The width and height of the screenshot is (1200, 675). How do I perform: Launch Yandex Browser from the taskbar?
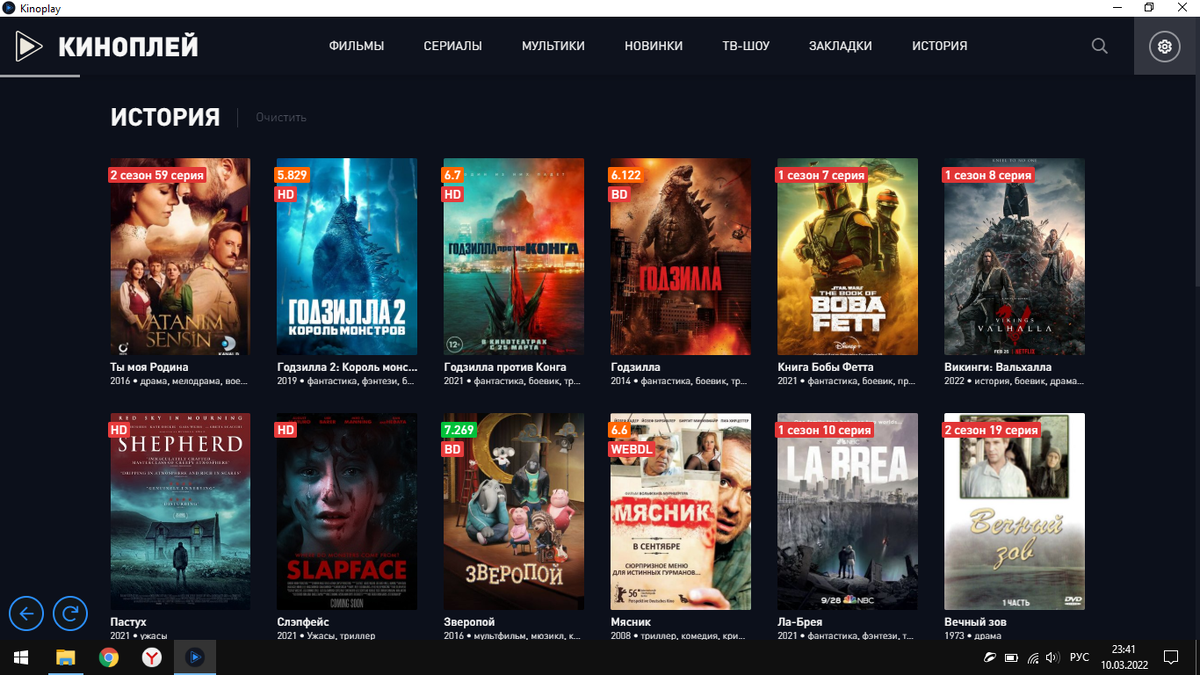pos(152,657)
